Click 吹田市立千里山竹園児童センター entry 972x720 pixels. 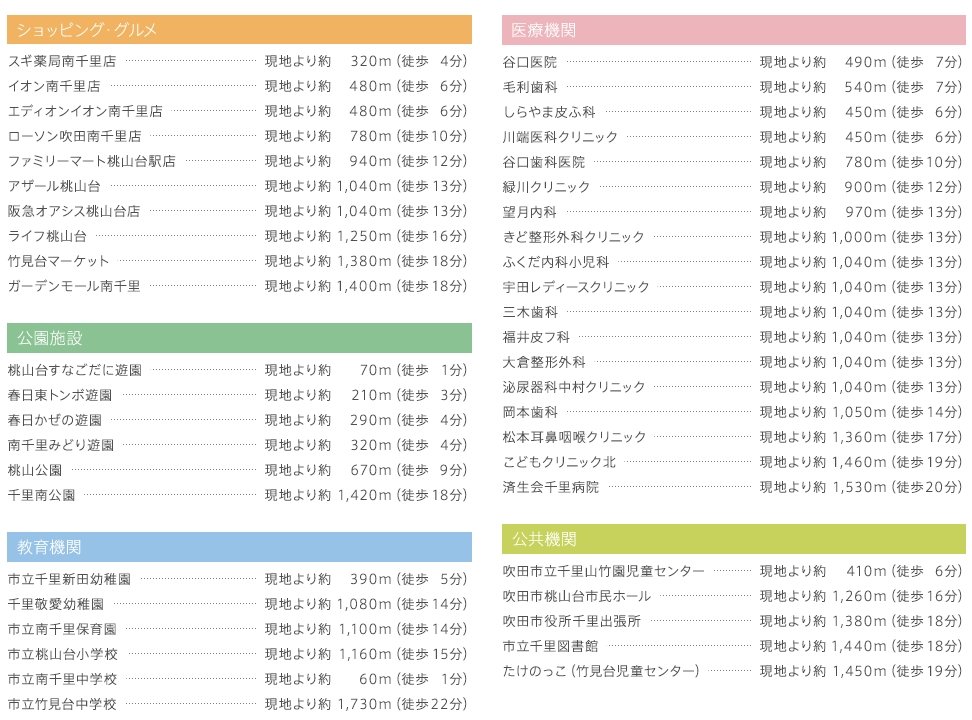coord(604,571)
